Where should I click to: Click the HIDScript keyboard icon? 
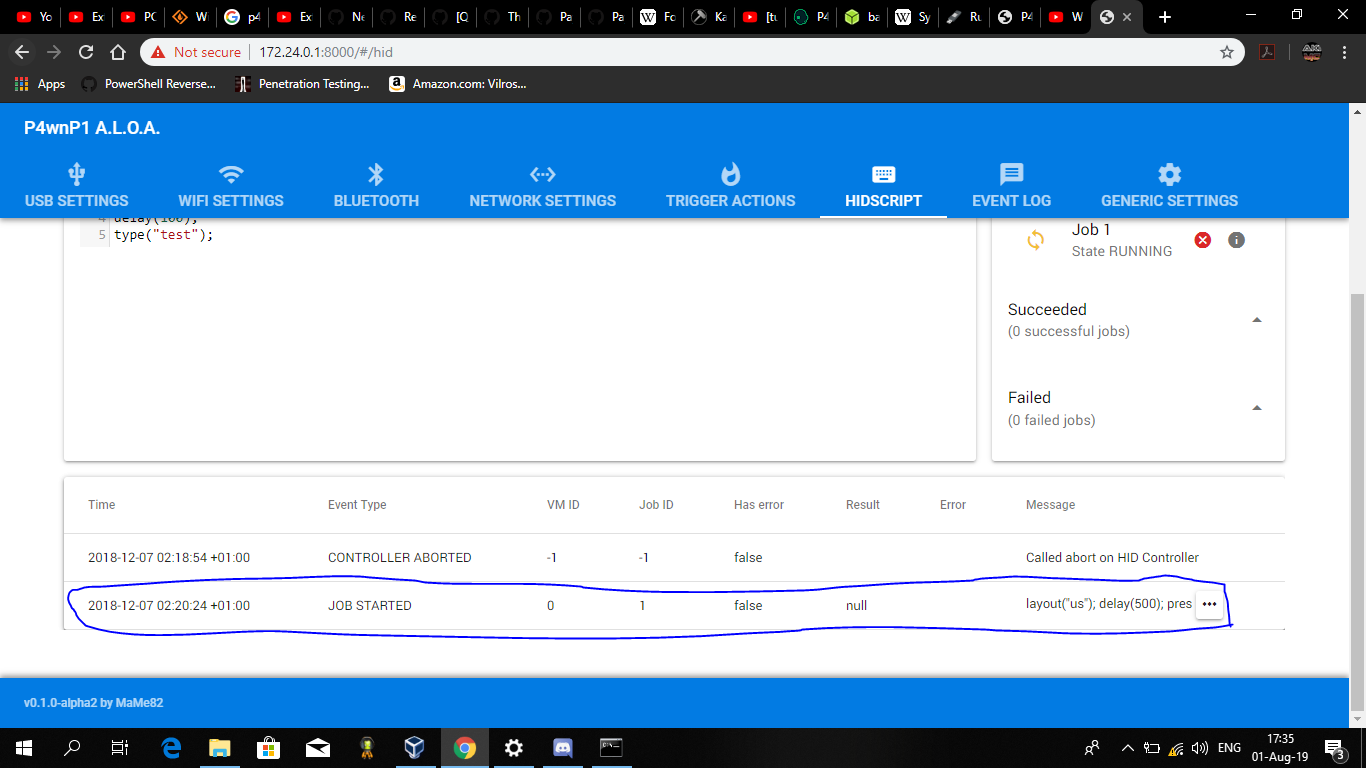tap(883, 173)
